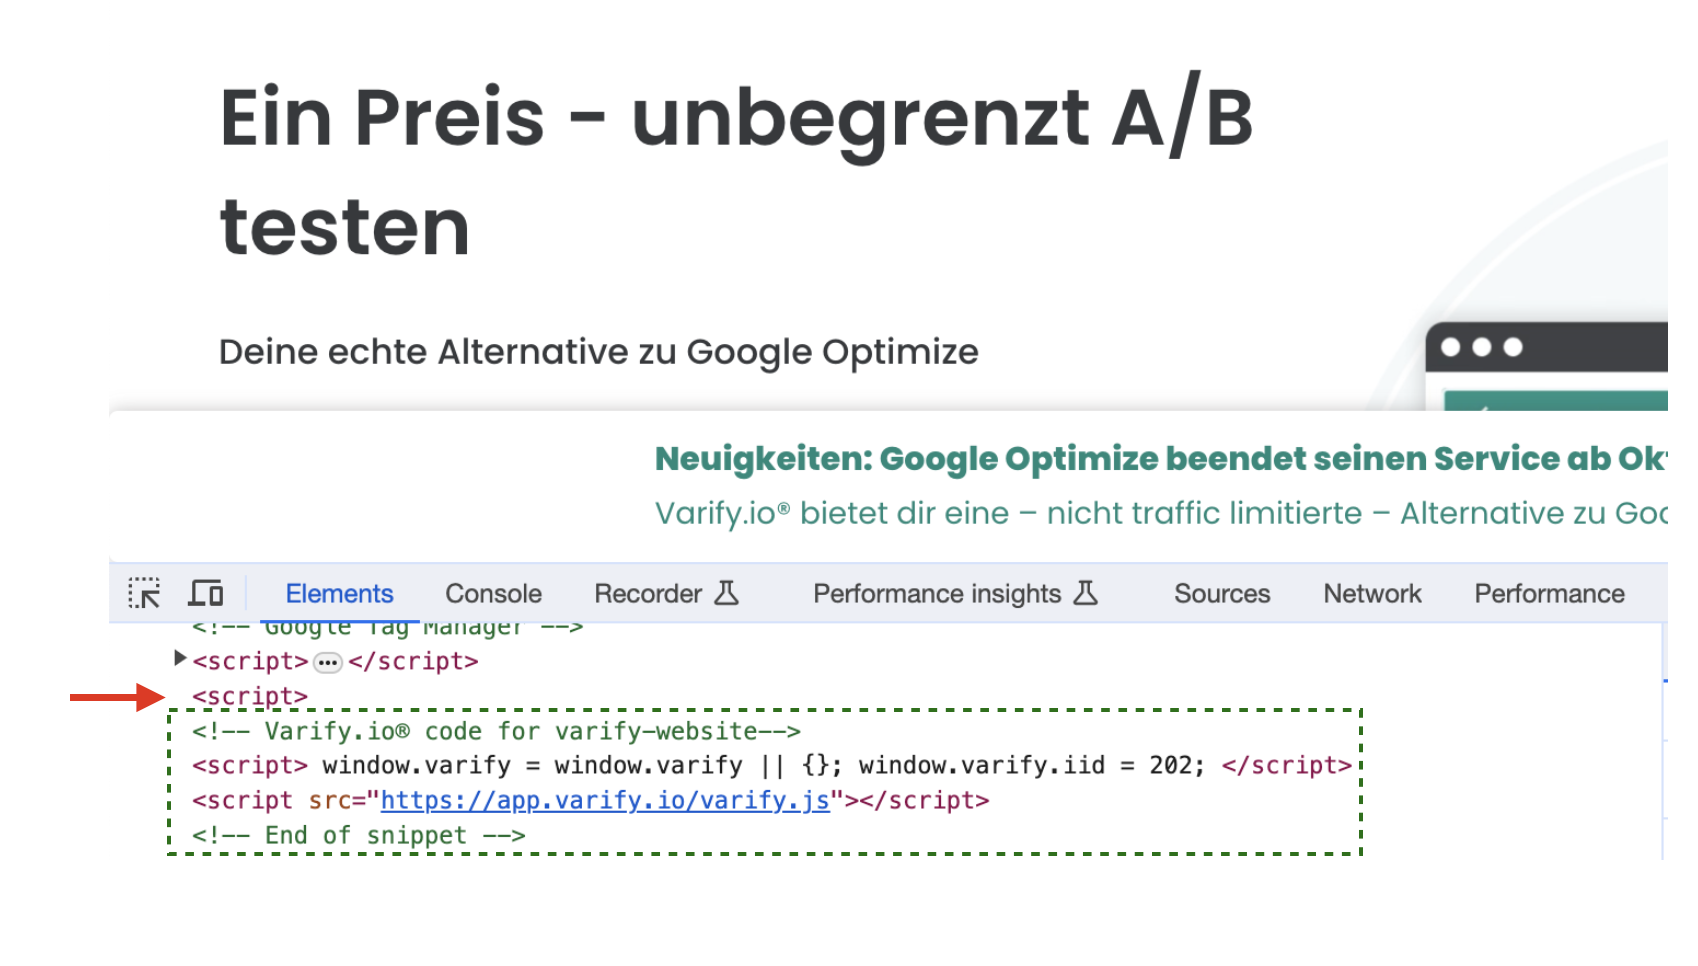Select the window.varify.iid script line
The width and height of the screenshot is (1698, 966).
pyautogui.click(x=771, y=765)
